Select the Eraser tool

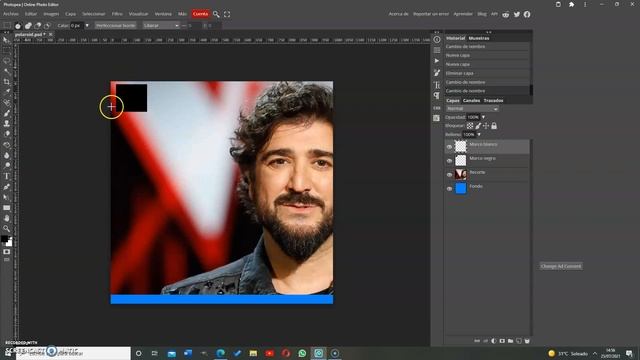tap(6, 134)
